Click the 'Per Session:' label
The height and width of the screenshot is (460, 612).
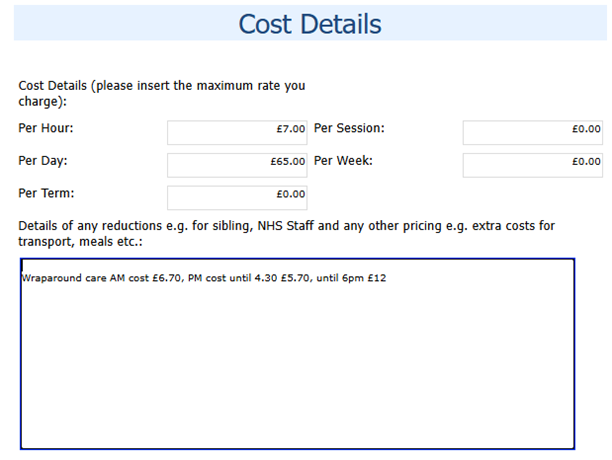coord(349,129)
